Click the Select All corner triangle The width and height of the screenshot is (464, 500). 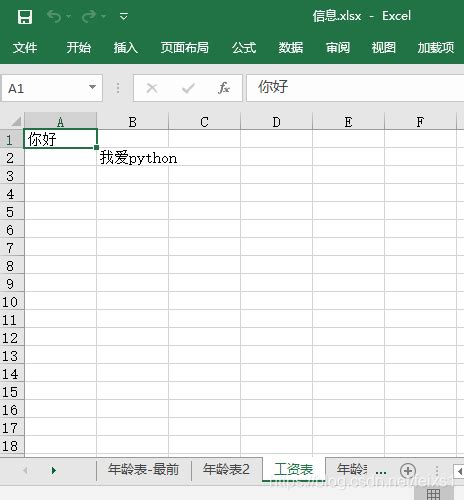tap(15, 121)
